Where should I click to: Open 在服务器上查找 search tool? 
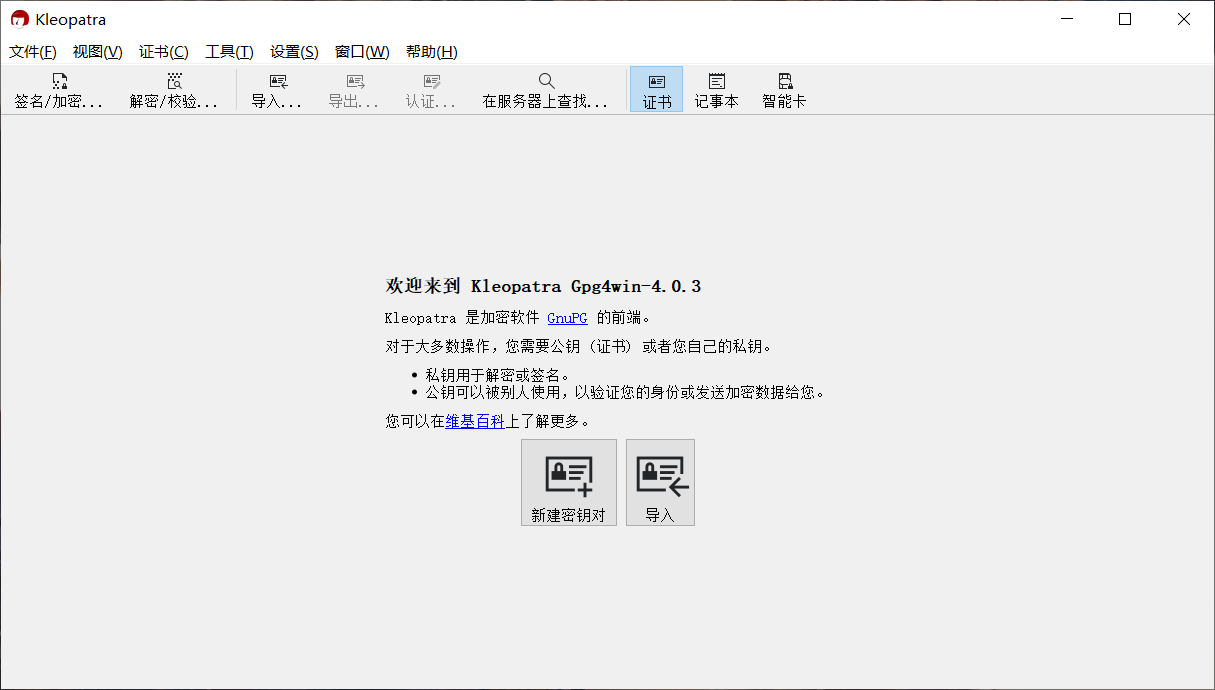(546, 90)
